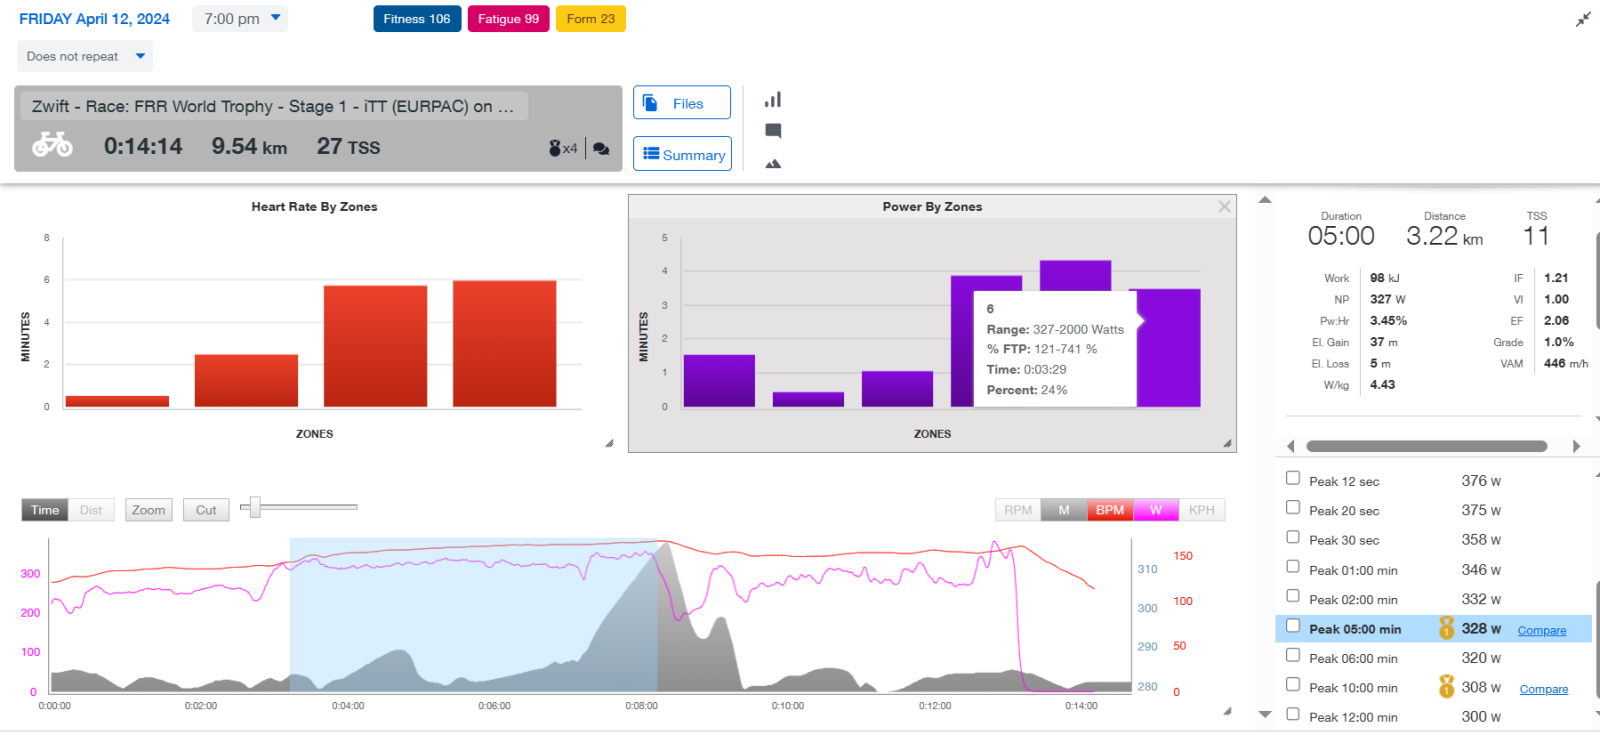The height and width of the screenshot is (735, 1600).
Task: Click the graph smoothing slider handle
Action: click(x=255, y=507)
